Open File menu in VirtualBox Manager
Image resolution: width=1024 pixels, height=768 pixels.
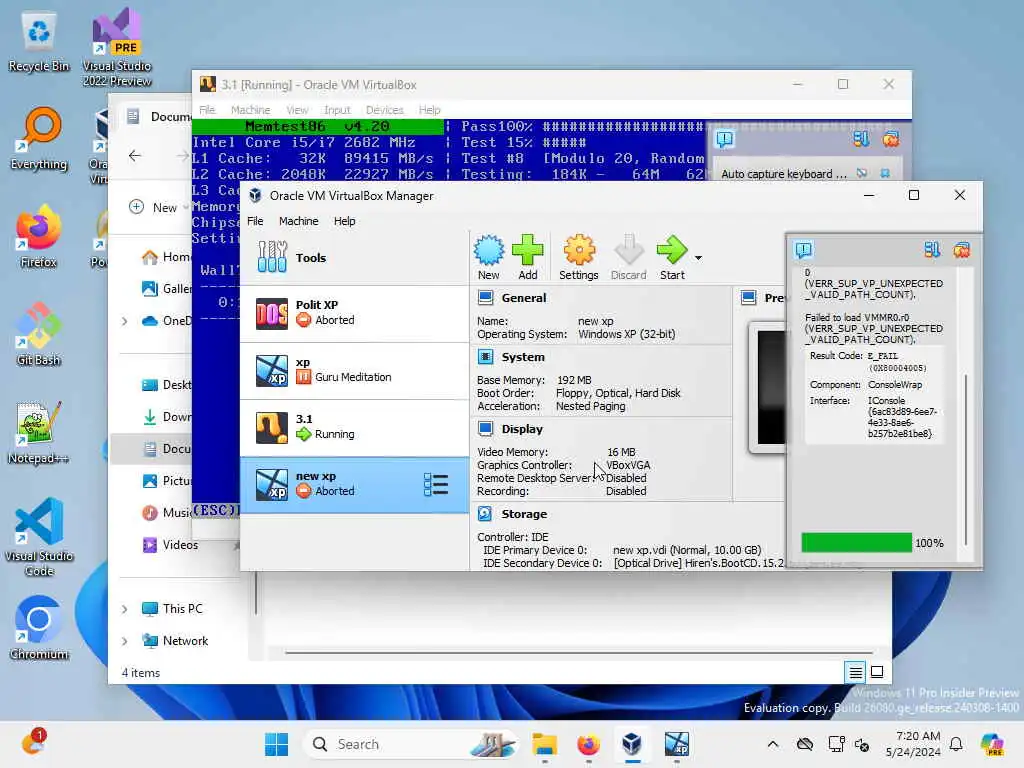coord(255,221)
